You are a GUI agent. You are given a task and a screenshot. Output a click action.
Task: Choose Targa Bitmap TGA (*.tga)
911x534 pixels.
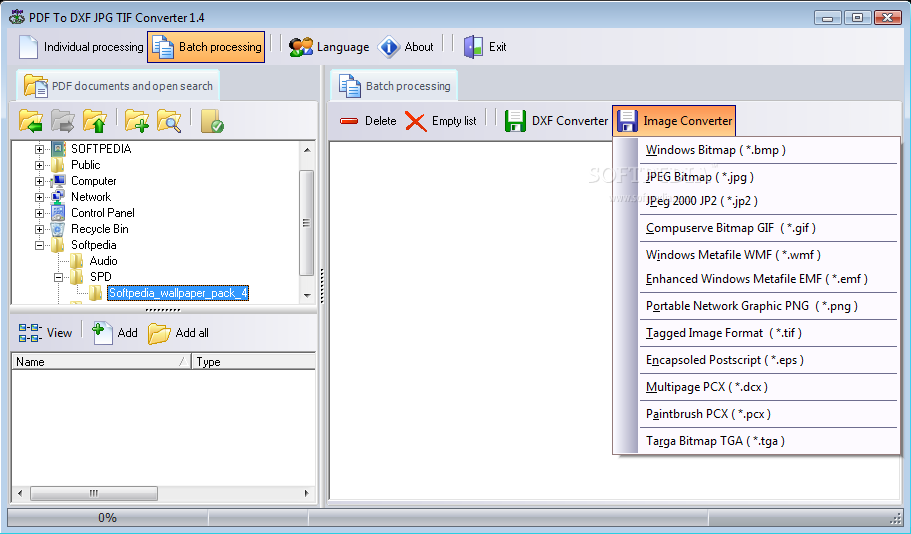[768, 440]
